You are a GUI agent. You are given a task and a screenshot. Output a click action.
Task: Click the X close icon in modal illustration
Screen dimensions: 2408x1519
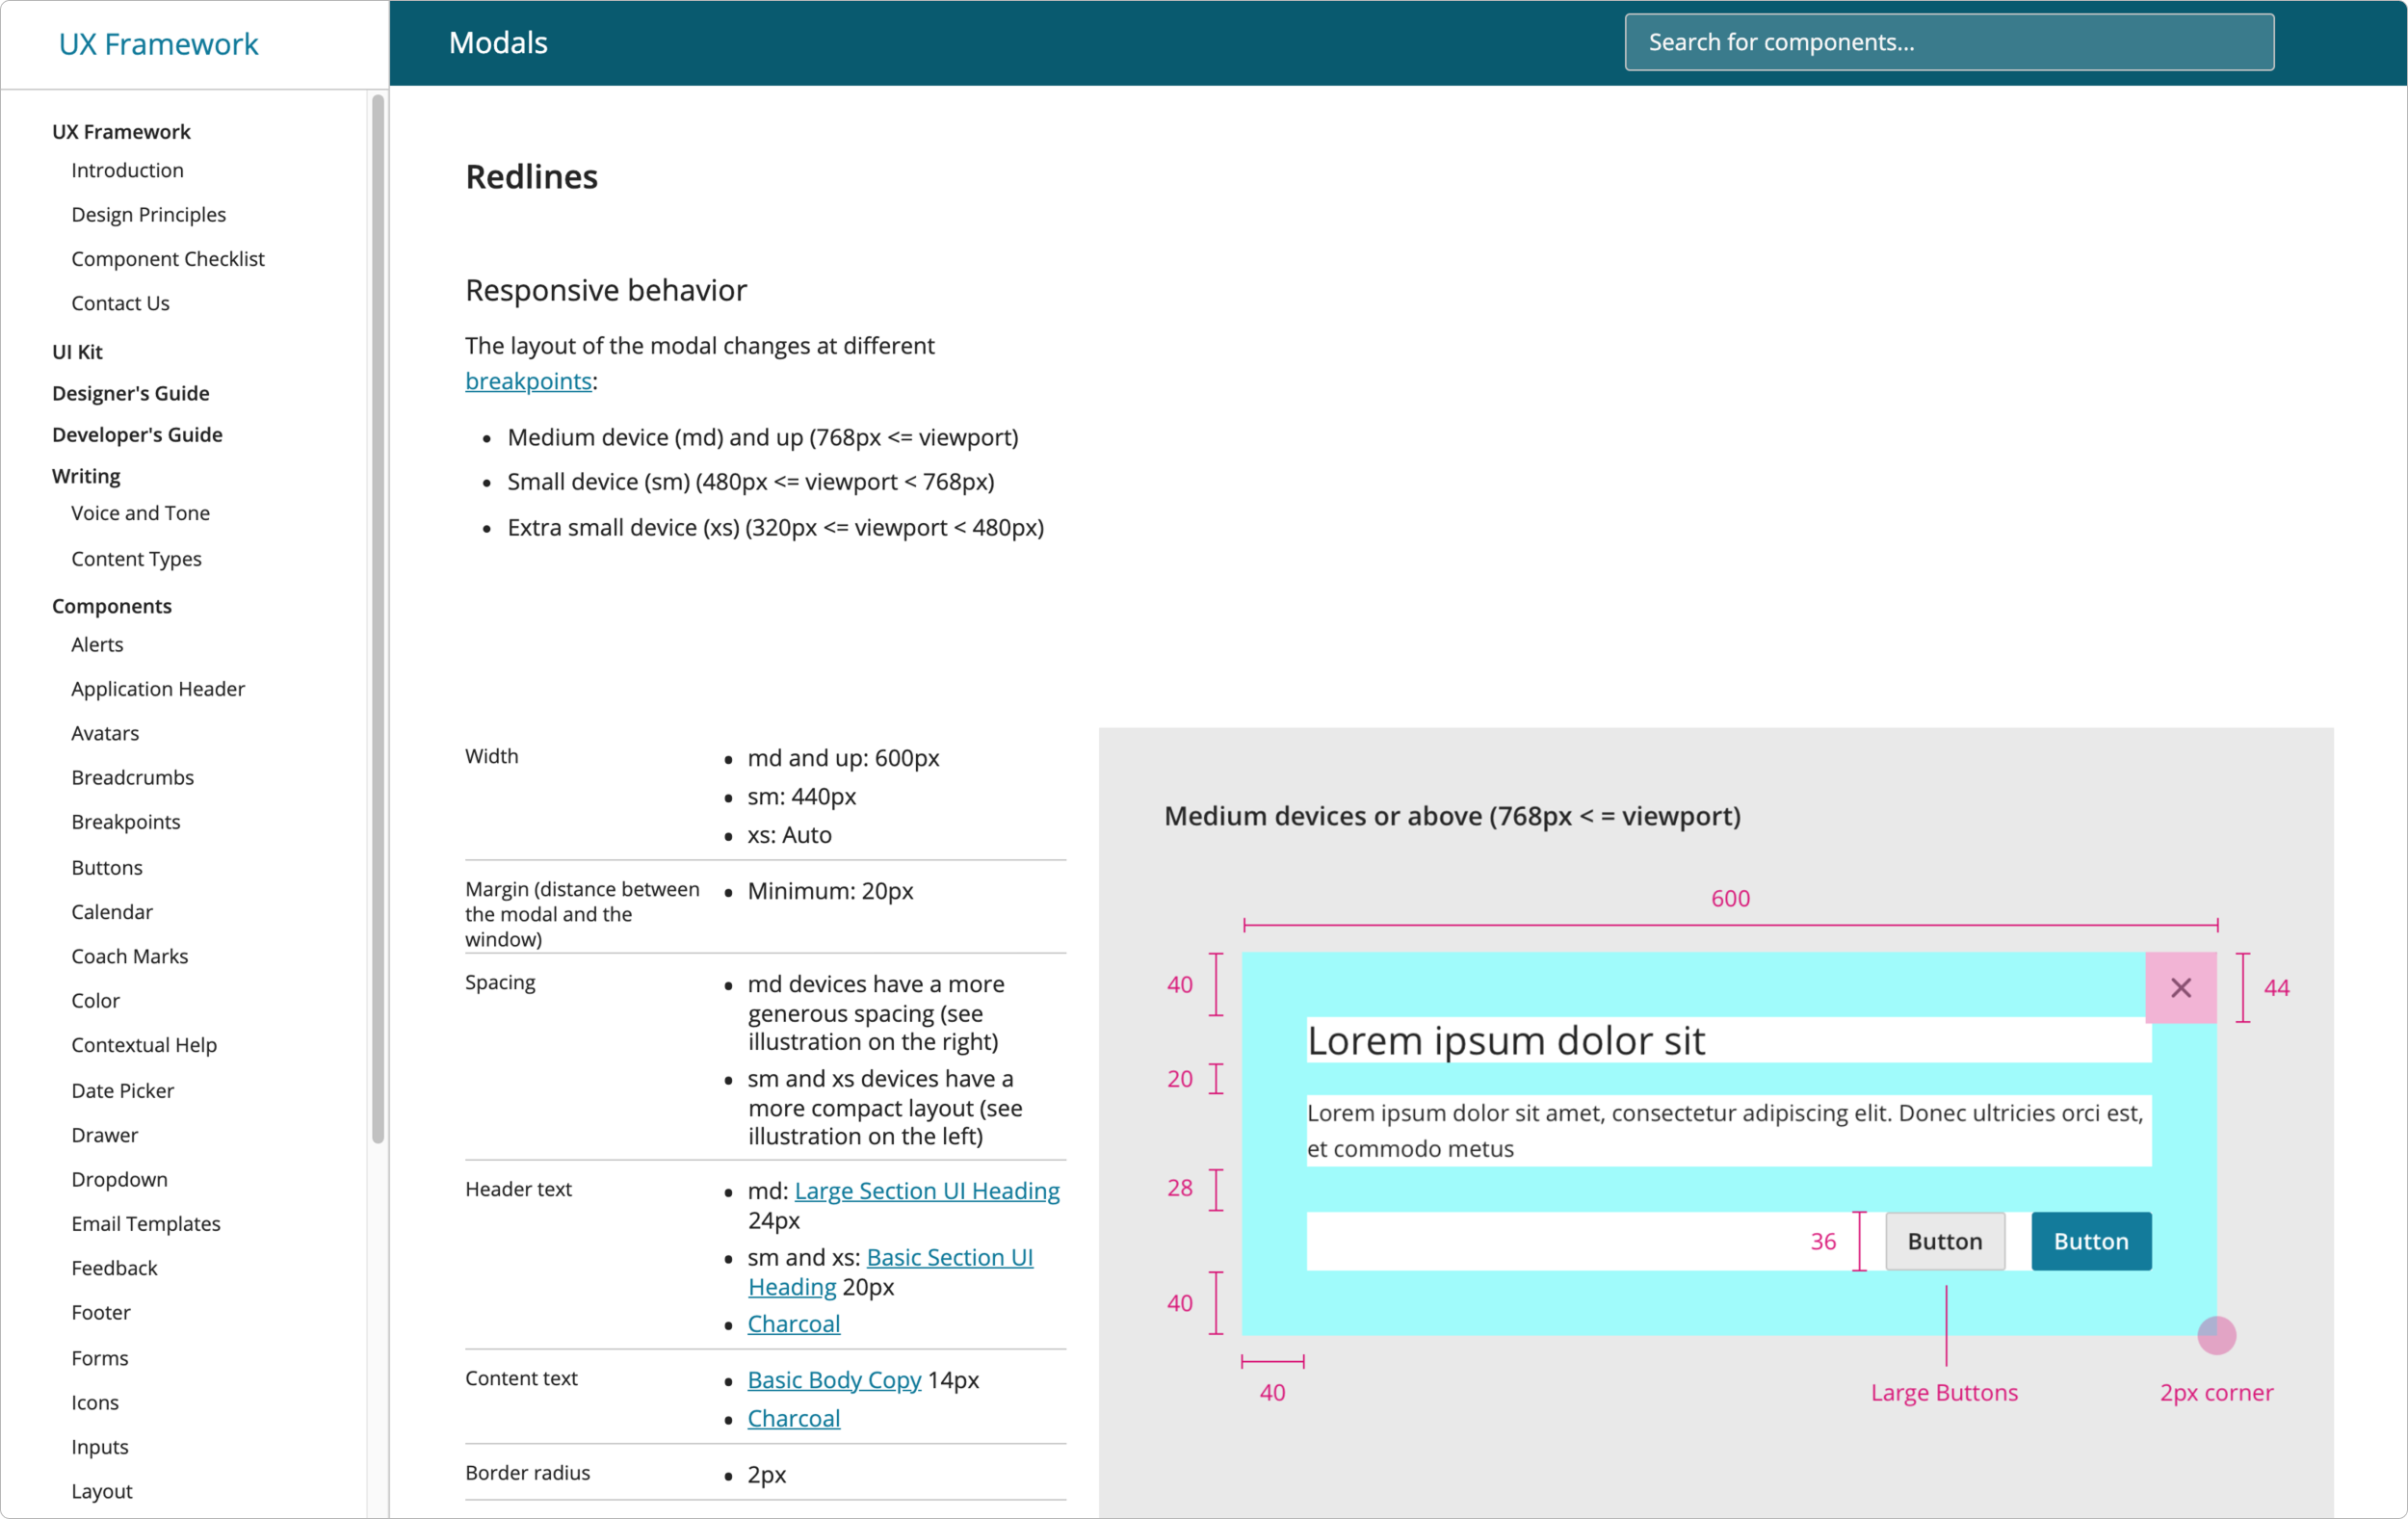[2180, 988]
